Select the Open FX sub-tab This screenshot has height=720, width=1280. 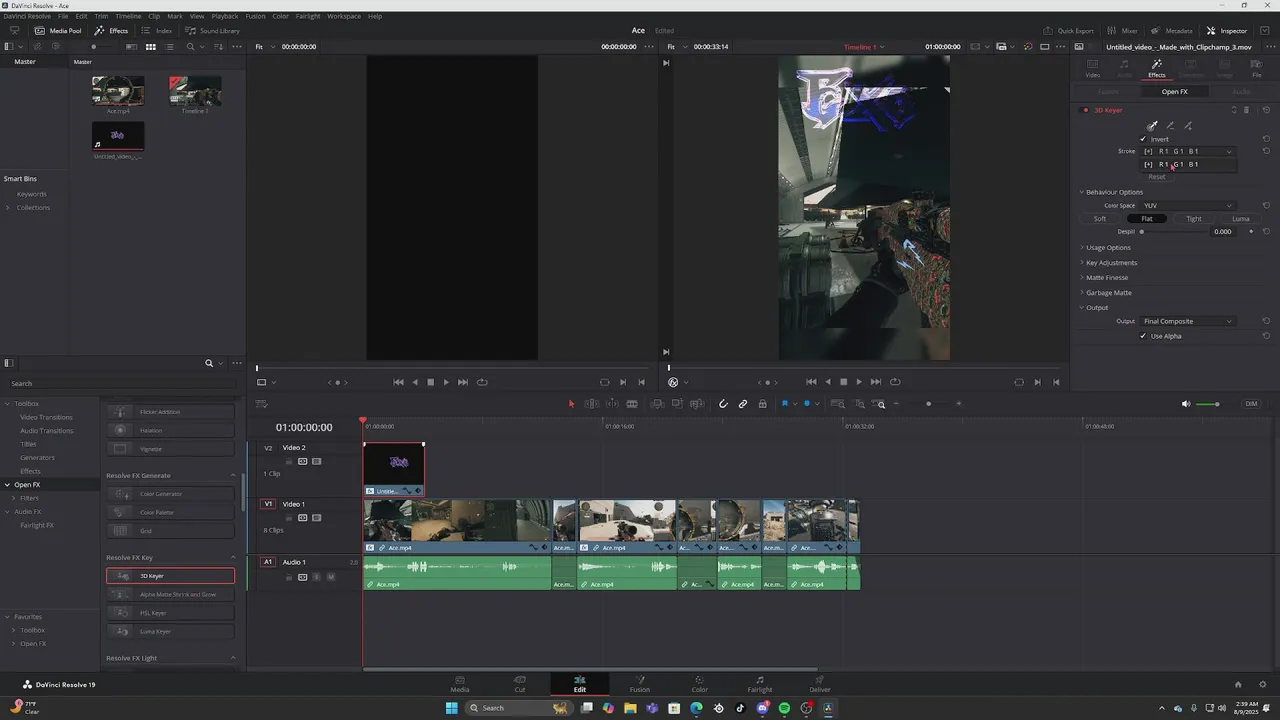point(1175,91)
